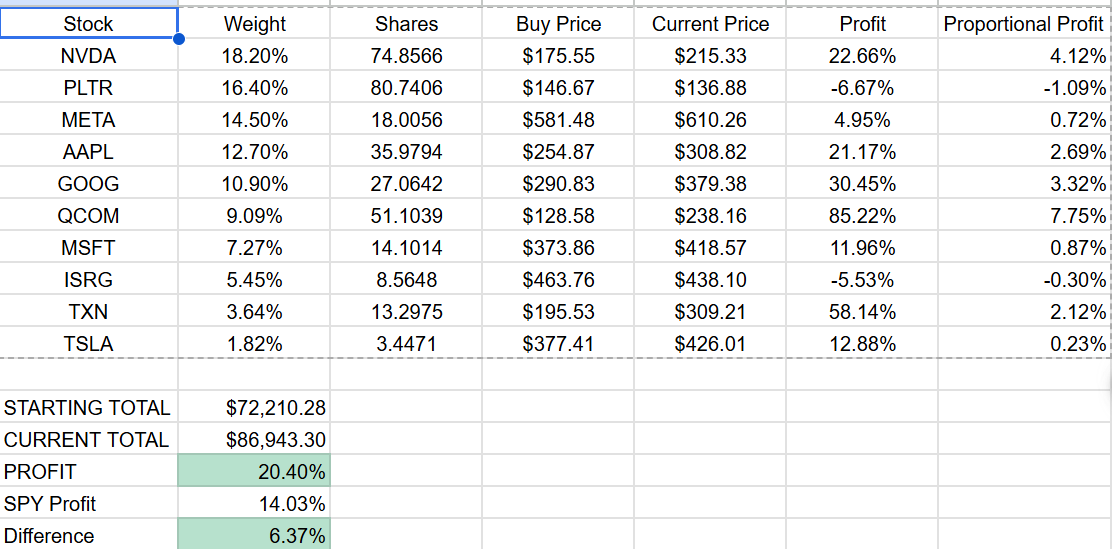Select QCOM weight cell 9.09%
The height and width of the screenshot is (549, 1112).
255,216
